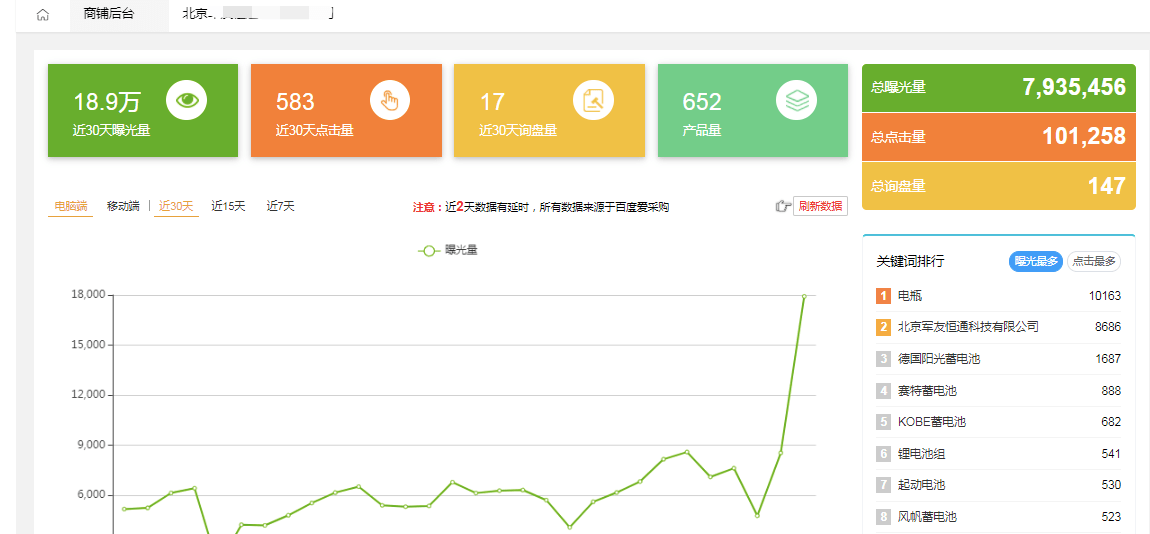Click the pointing hand icon beside 刷新数据

783,206
